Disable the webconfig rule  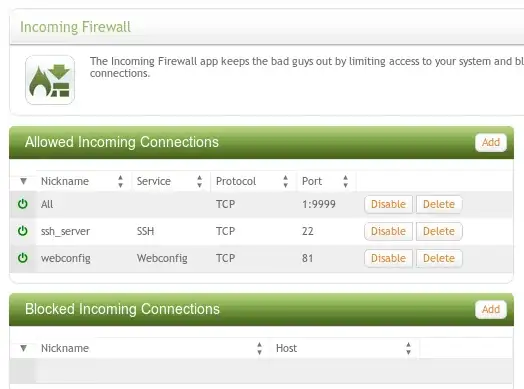pos(388,258)
